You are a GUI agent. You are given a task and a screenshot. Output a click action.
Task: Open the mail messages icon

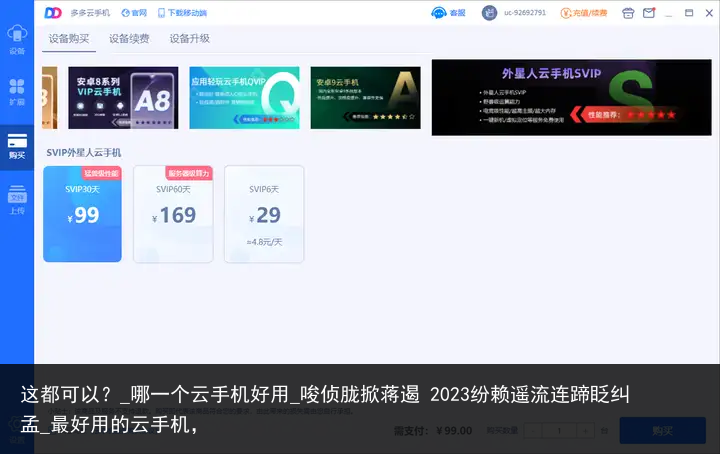649,13
